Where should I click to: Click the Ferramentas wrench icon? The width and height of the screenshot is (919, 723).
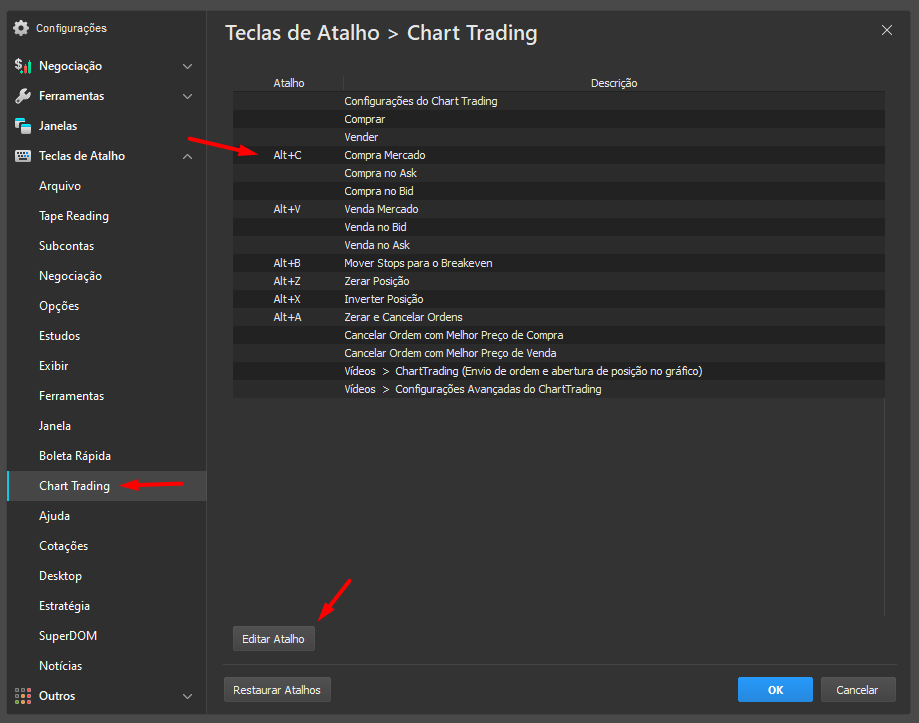pyautogui.click(x=22, y=96)
